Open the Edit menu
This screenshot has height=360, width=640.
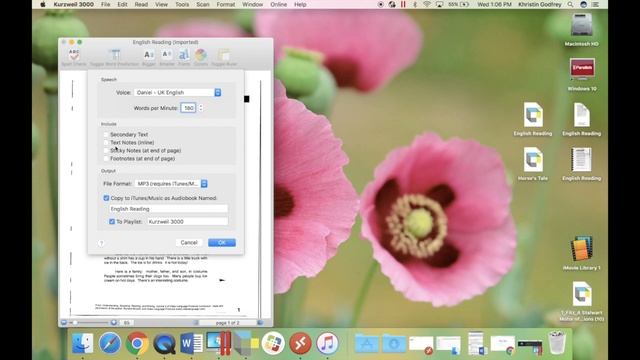(x=122, y=4)
